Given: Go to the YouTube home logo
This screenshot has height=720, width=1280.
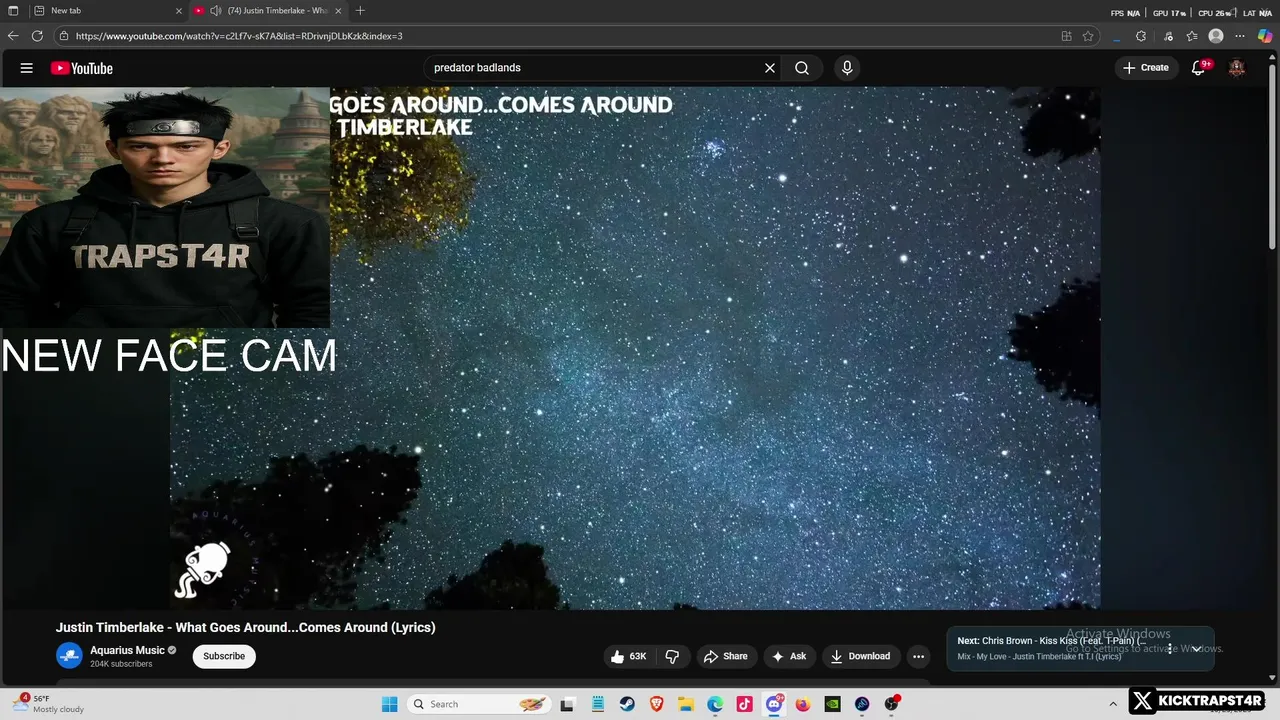Looking at the screenshot, I should tap(82, 68).
